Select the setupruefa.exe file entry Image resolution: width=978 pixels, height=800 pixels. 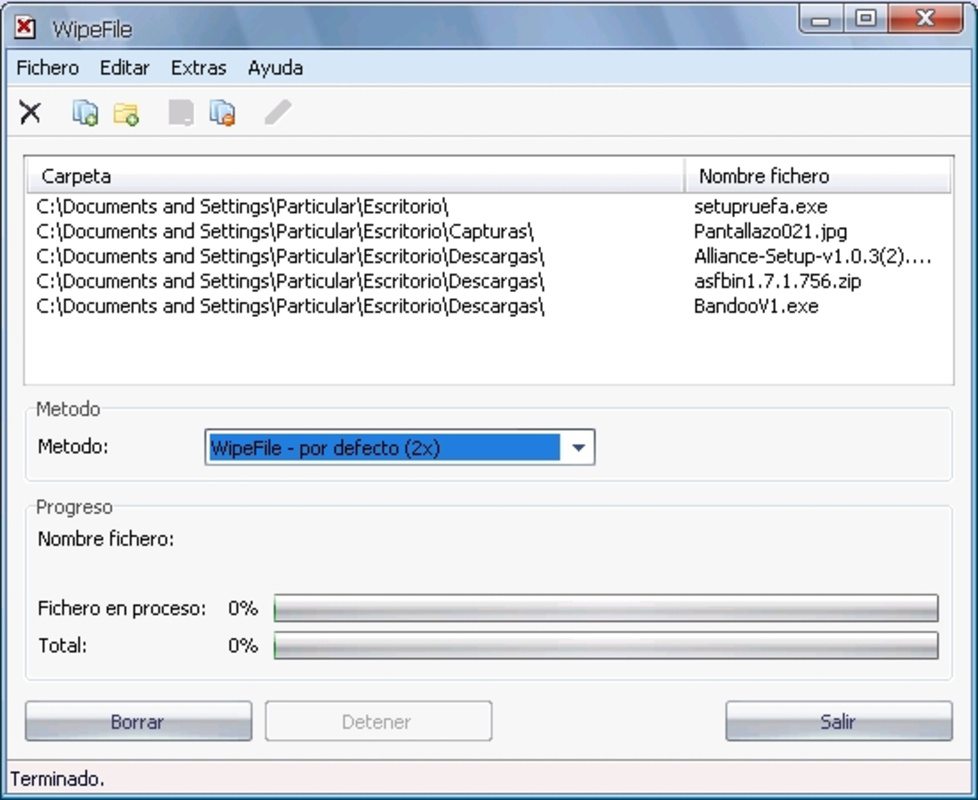tap(760, 206)
